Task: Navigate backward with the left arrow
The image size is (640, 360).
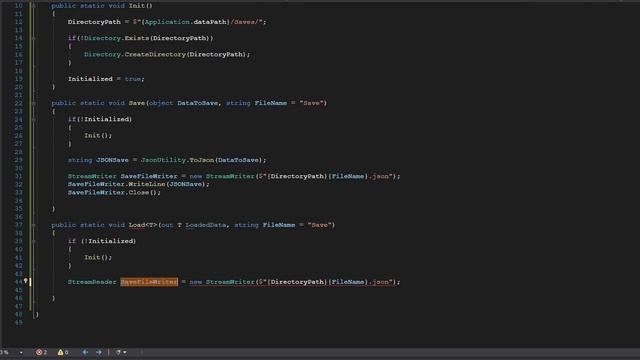Action: (85, 352)
